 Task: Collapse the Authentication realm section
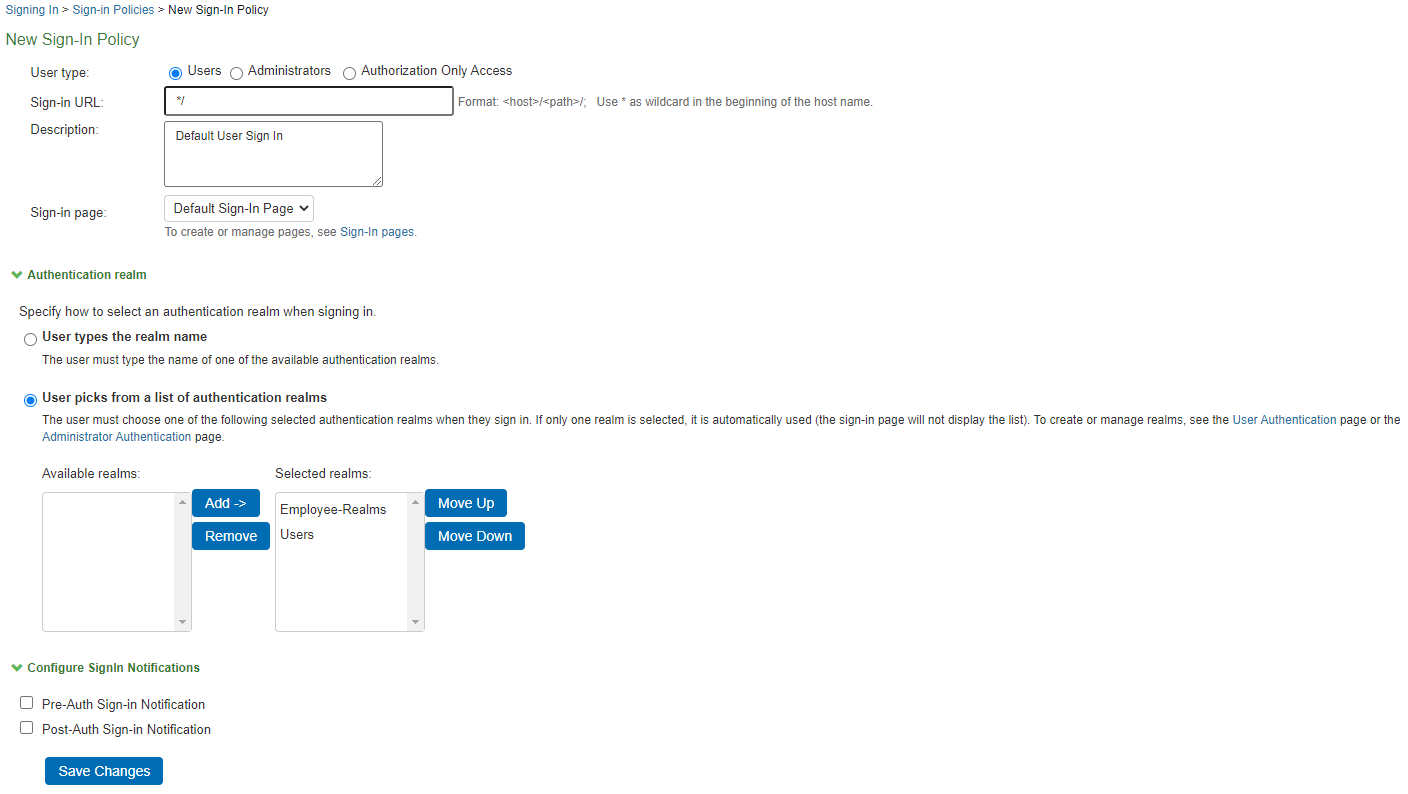click(x=16, y=274)
